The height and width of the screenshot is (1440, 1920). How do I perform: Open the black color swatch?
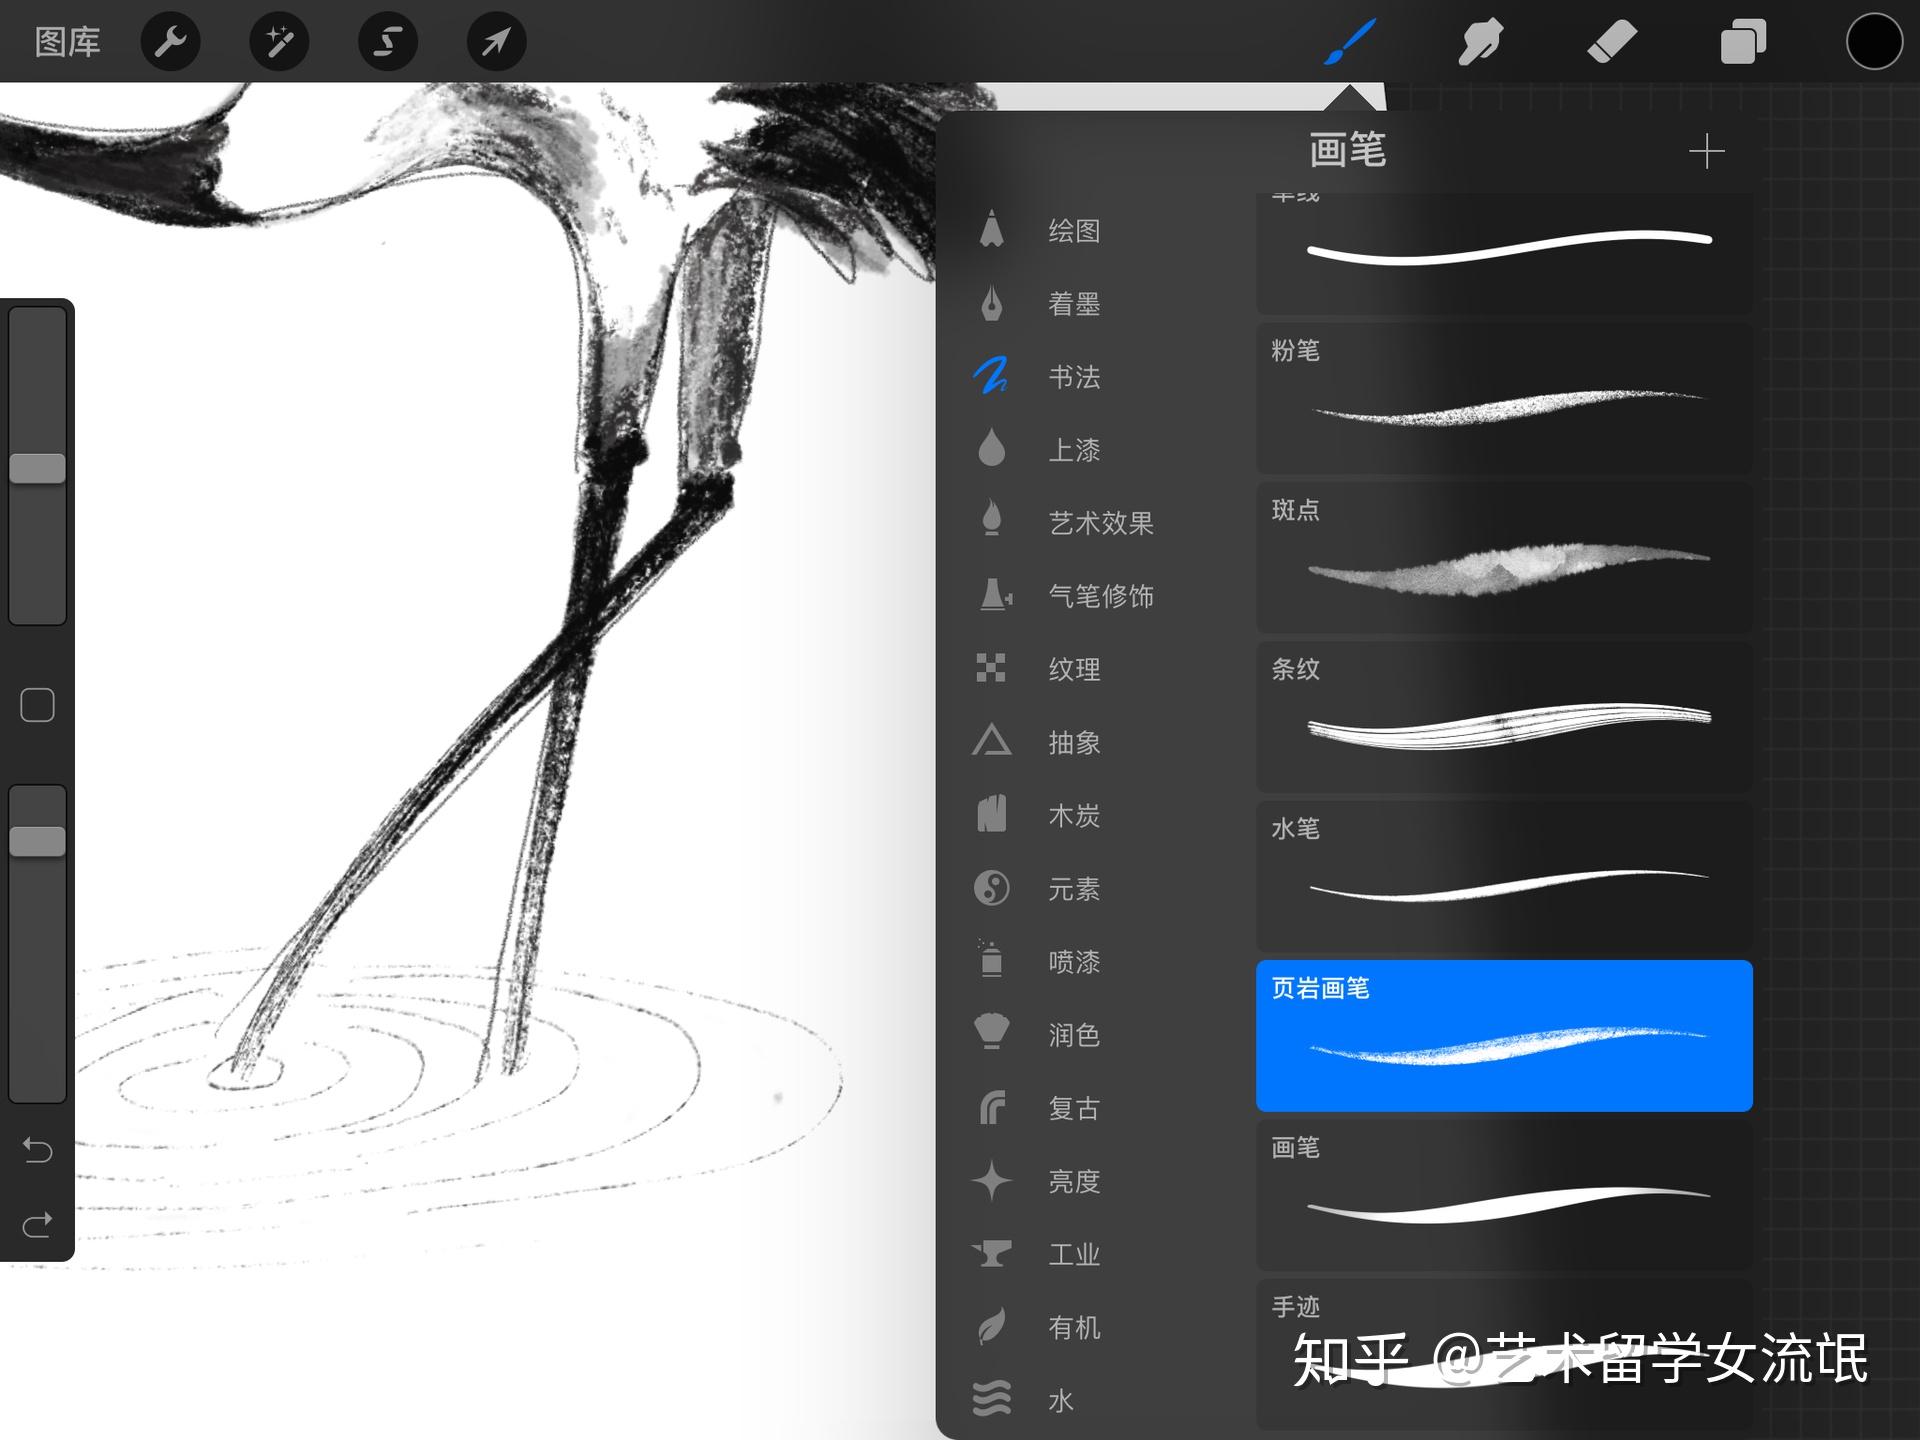coord(1873,42)
